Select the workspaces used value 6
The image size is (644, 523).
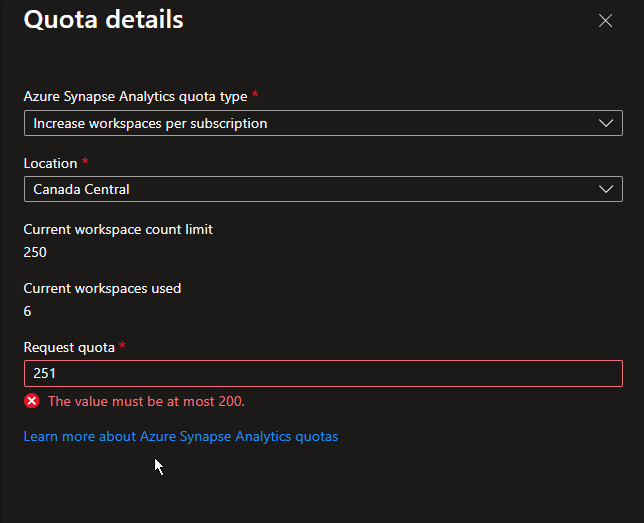point(27,311)
